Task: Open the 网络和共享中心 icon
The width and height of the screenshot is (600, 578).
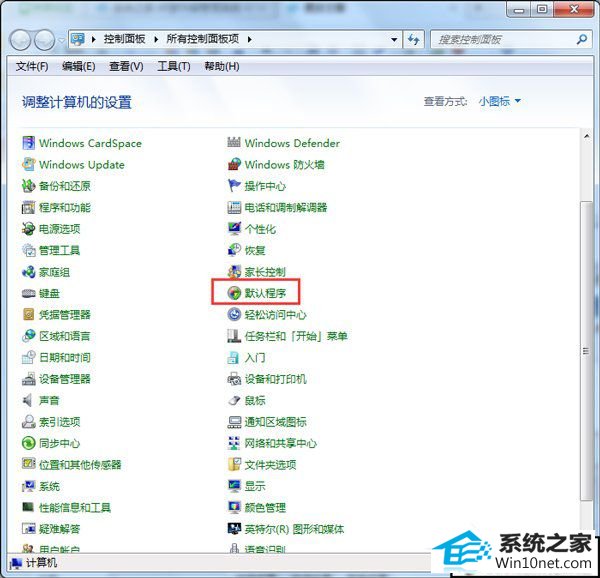Action: [234, 443]
